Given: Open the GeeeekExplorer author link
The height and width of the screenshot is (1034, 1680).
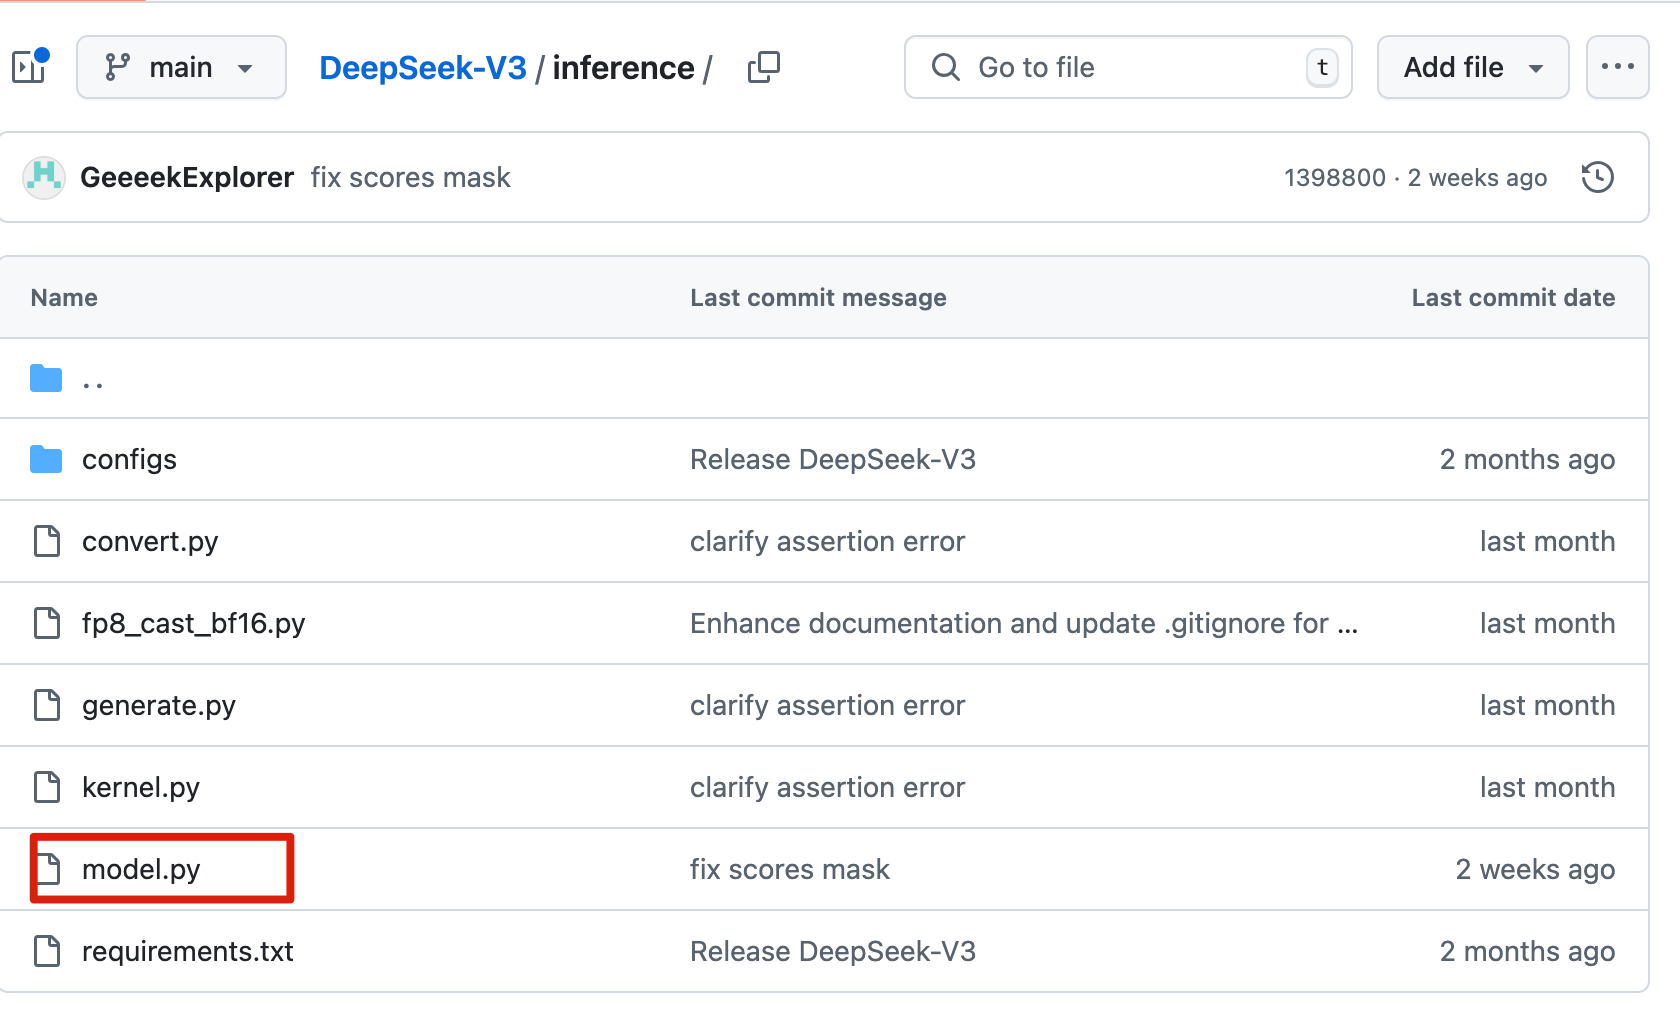Looking at the screenshot, I should click(x=187, y=177).
